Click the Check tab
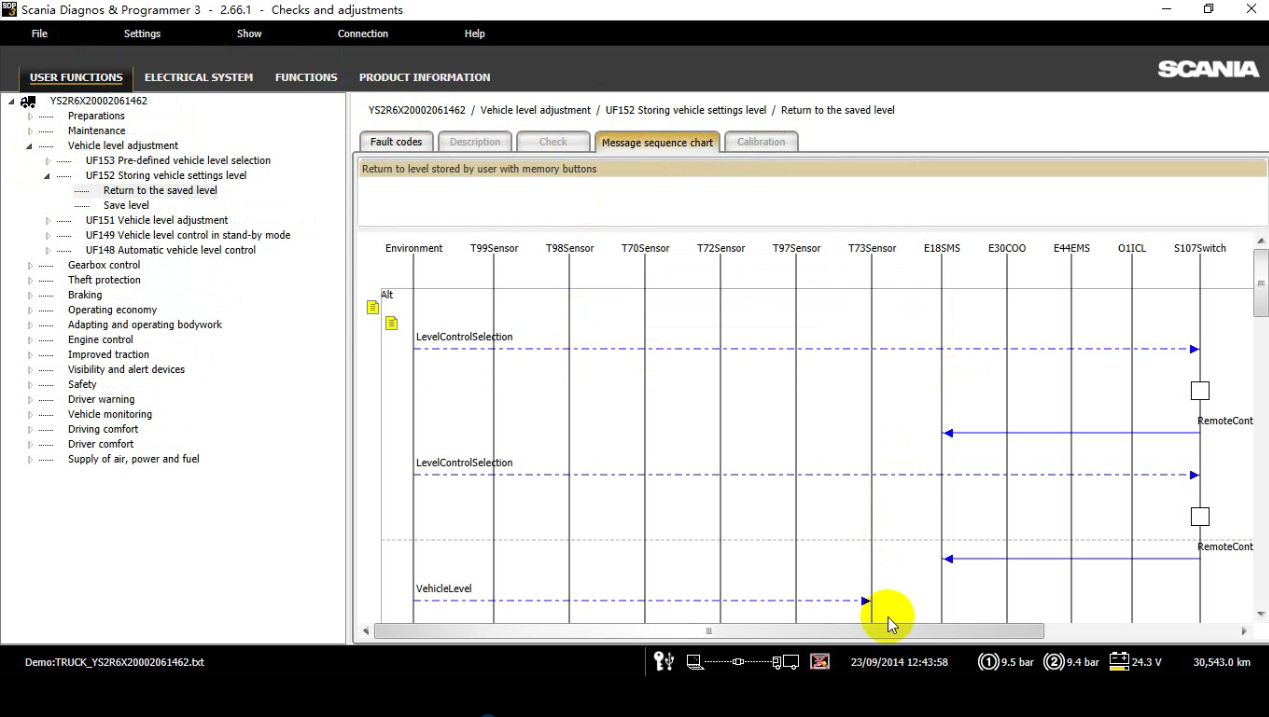 pyautogui.click(x=553, y=142)
